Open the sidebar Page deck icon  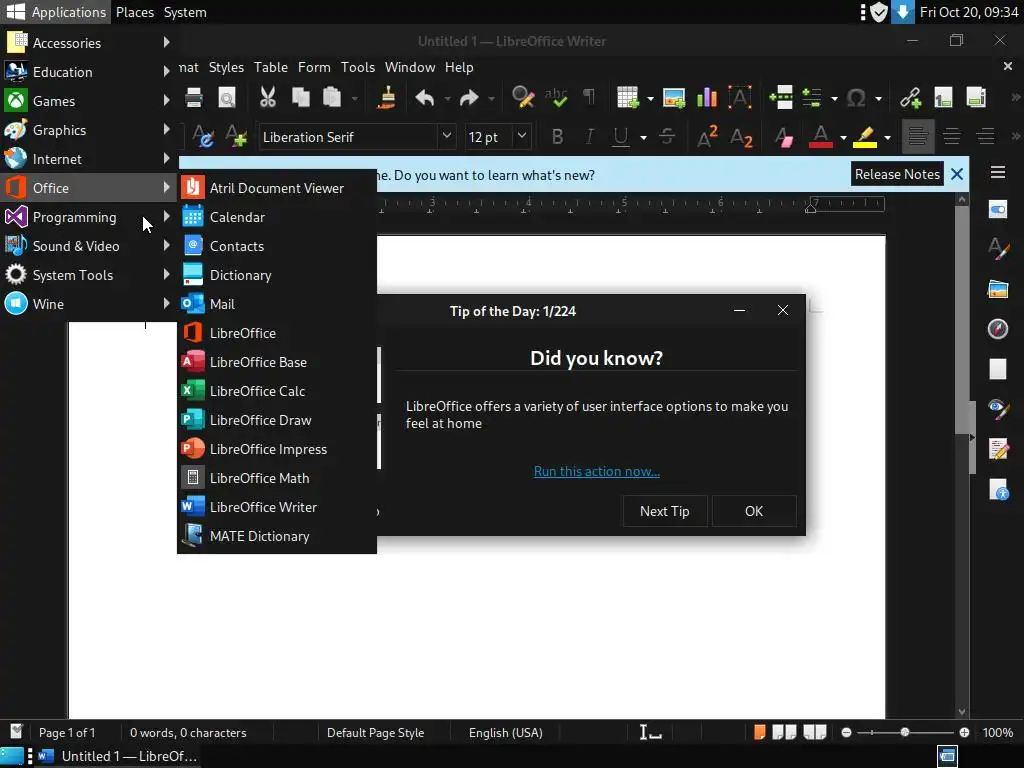pos(998,368)
